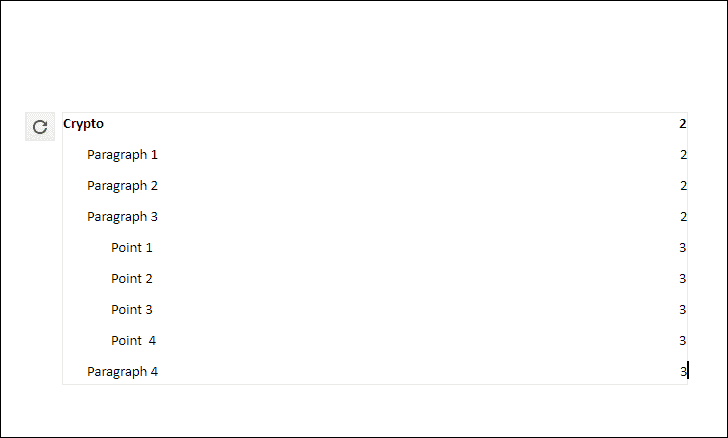Open the Crypto heading entry
728x438 pixels.
tap(84, 124)
